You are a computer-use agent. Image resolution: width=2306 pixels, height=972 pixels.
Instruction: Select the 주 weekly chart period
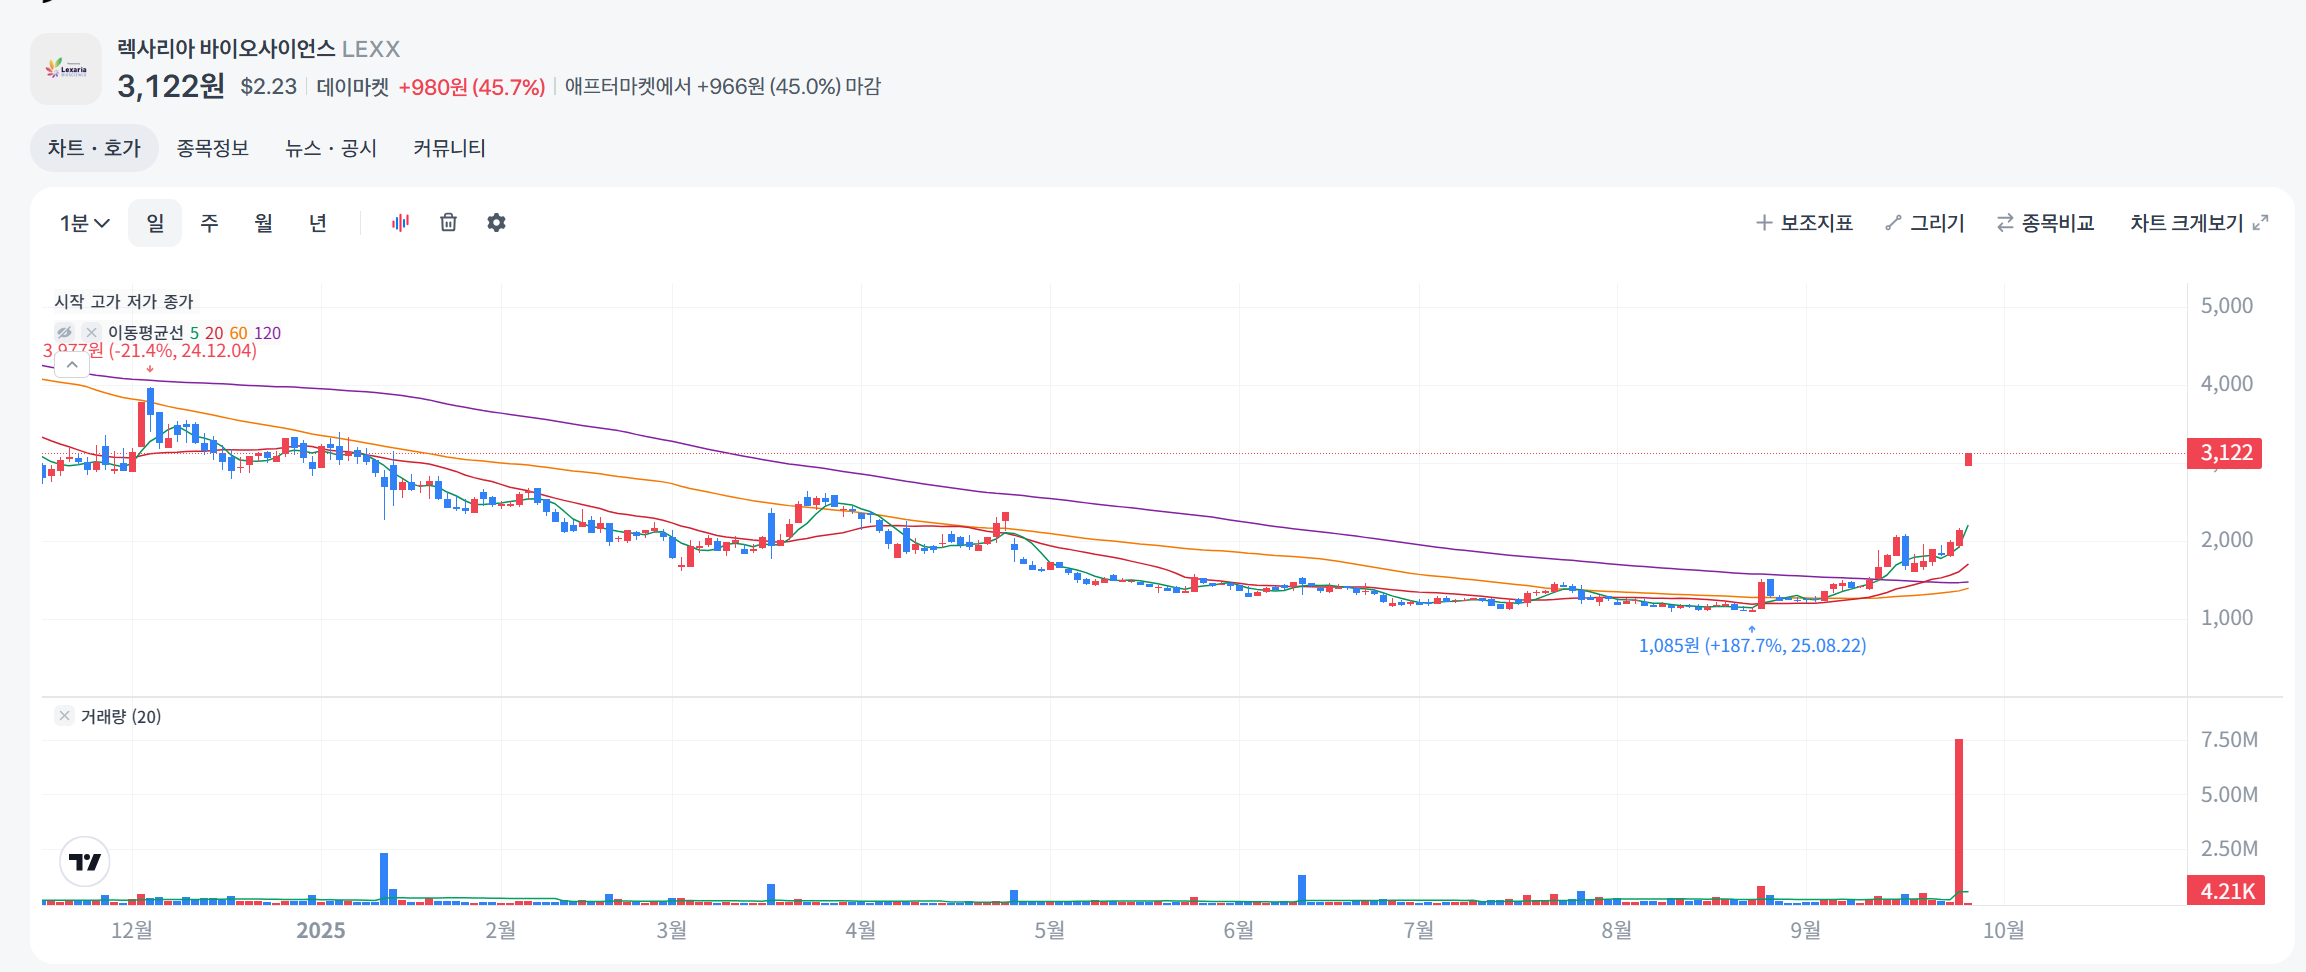[x=209, y=223]
